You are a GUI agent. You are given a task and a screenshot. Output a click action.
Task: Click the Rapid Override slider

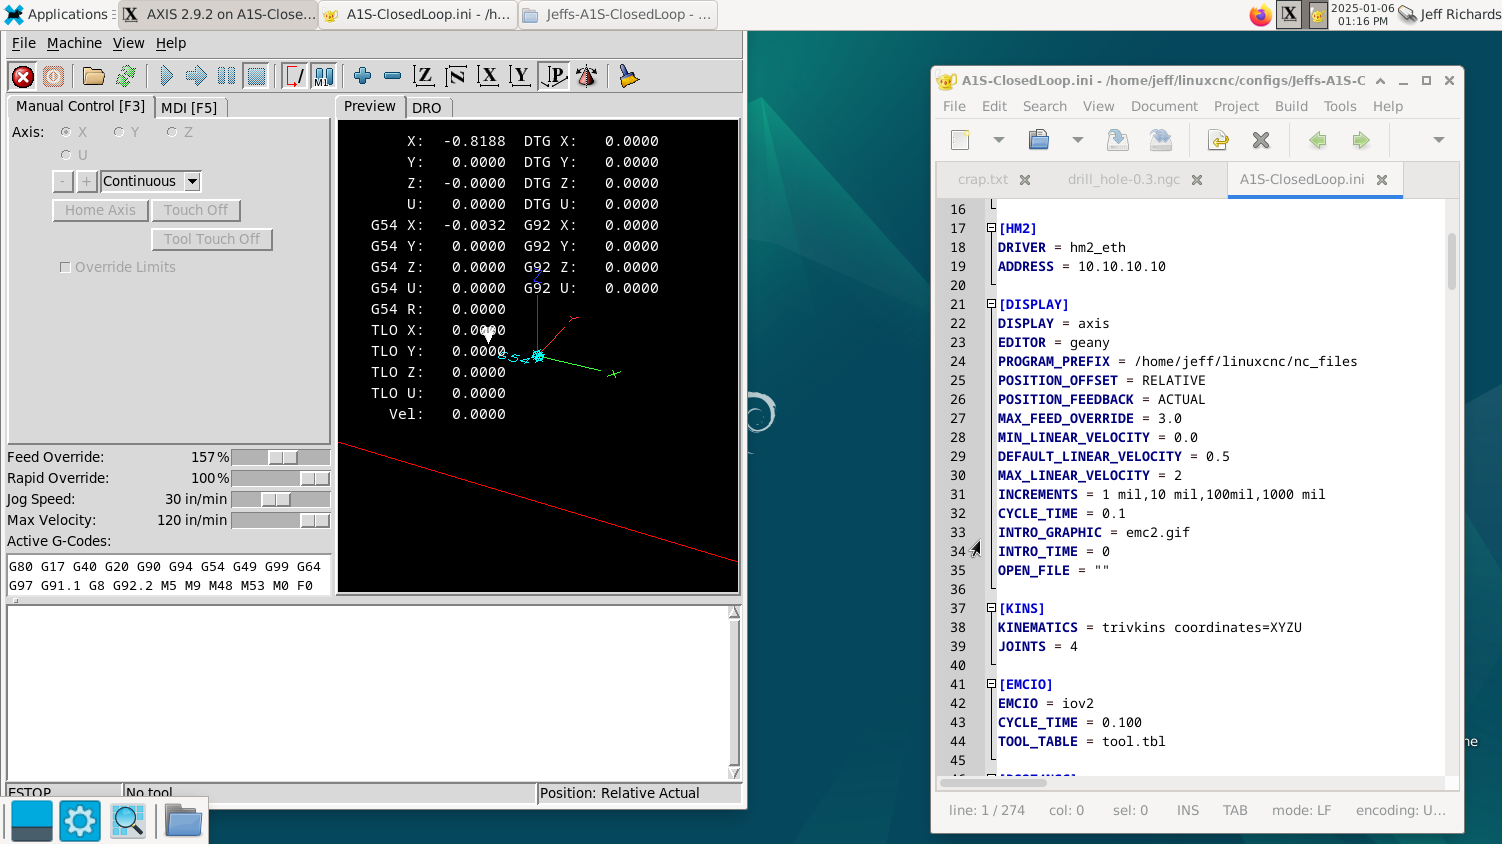pos(280,478)
